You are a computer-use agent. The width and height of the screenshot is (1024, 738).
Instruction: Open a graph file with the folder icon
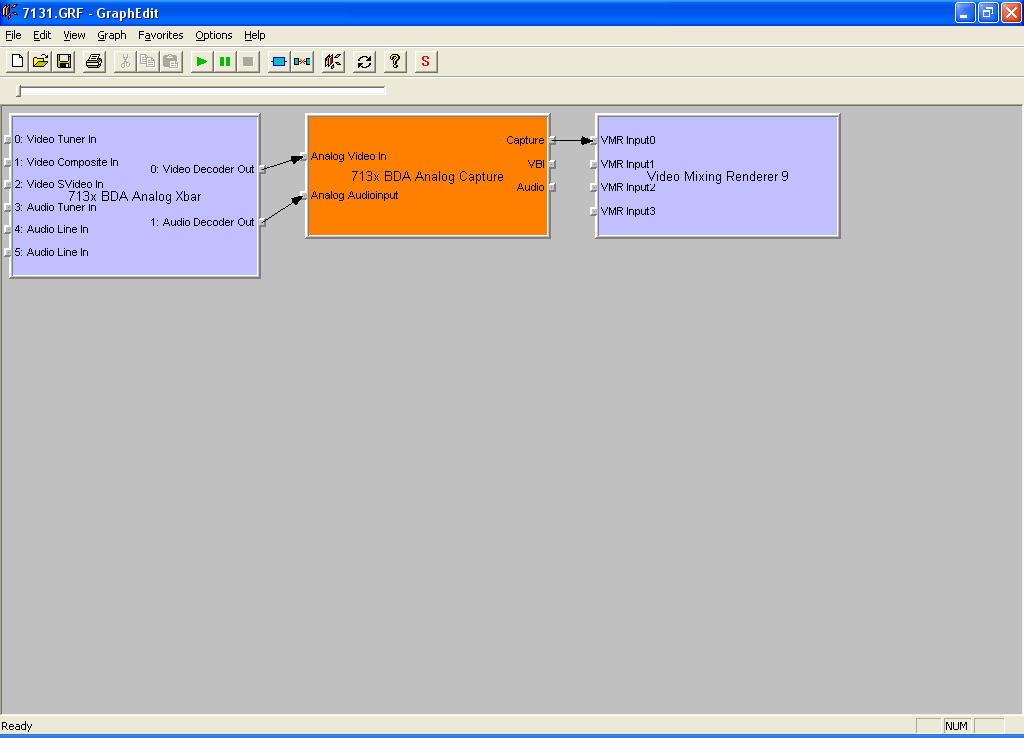tap(40, 61)
